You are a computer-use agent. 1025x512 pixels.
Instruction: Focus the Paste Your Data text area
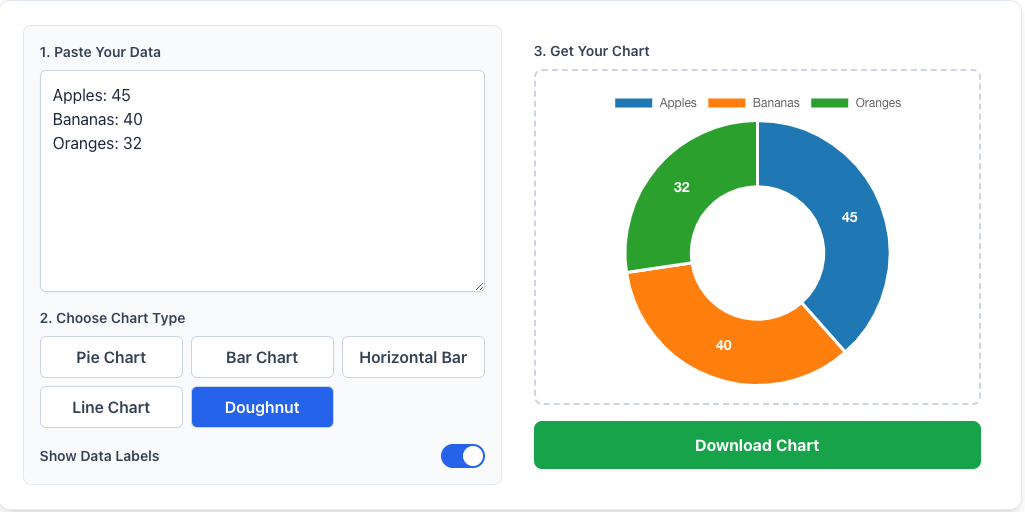point(262,180)
